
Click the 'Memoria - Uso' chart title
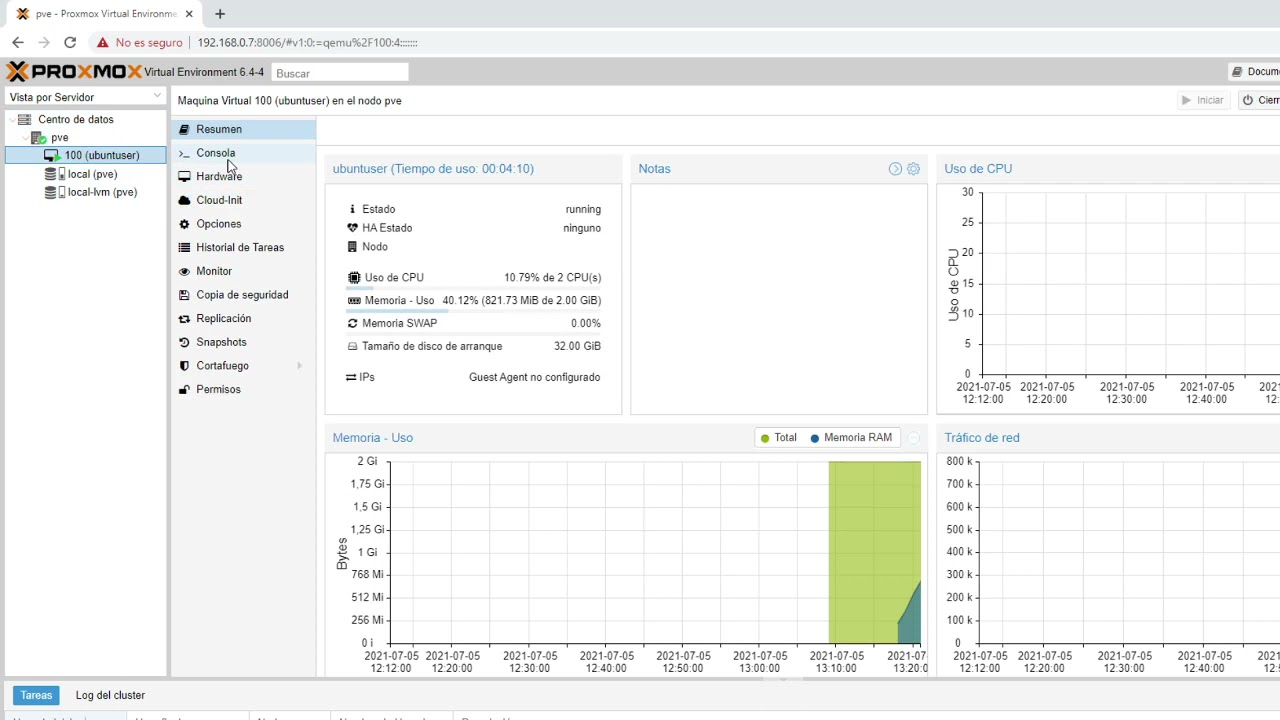coord(373,438)
